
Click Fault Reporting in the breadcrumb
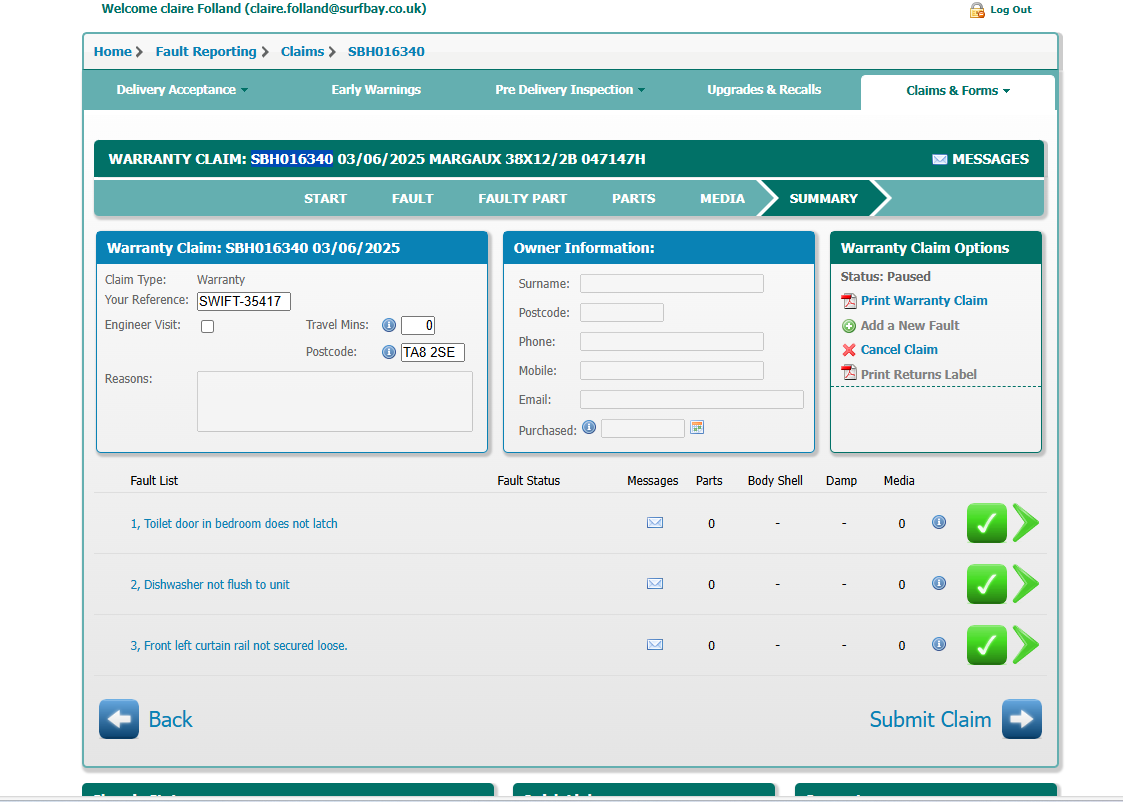(205, 52)
